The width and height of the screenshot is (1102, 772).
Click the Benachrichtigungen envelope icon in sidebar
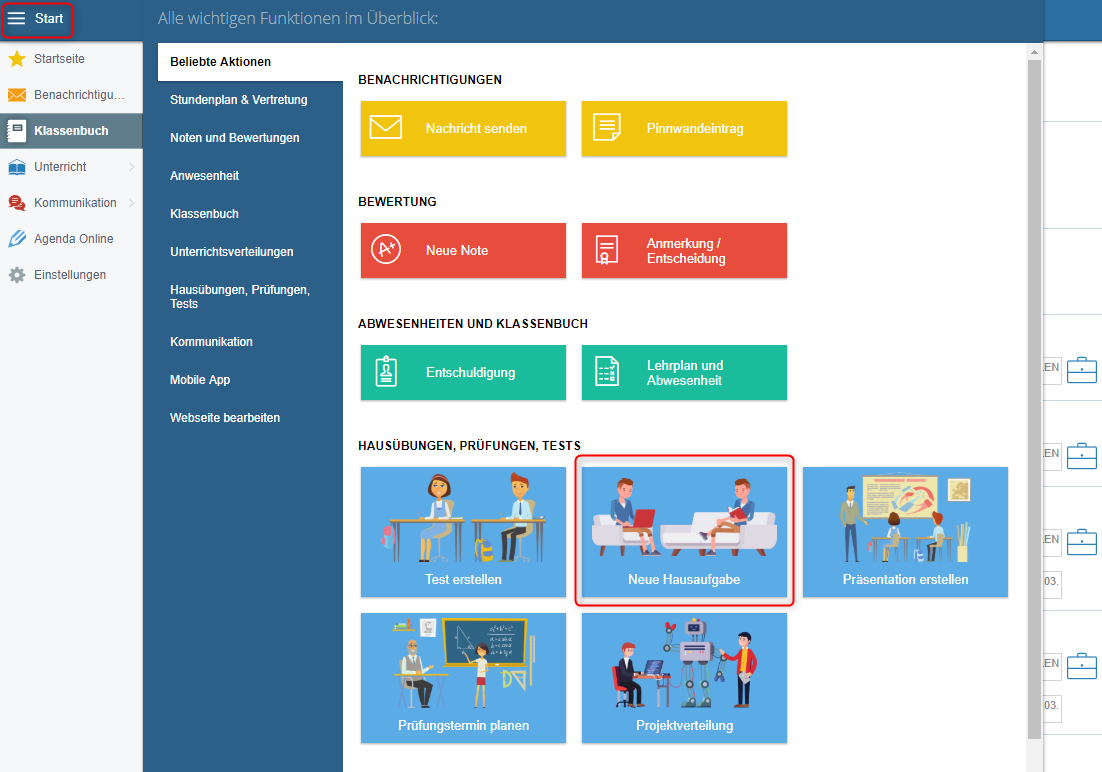17,95
